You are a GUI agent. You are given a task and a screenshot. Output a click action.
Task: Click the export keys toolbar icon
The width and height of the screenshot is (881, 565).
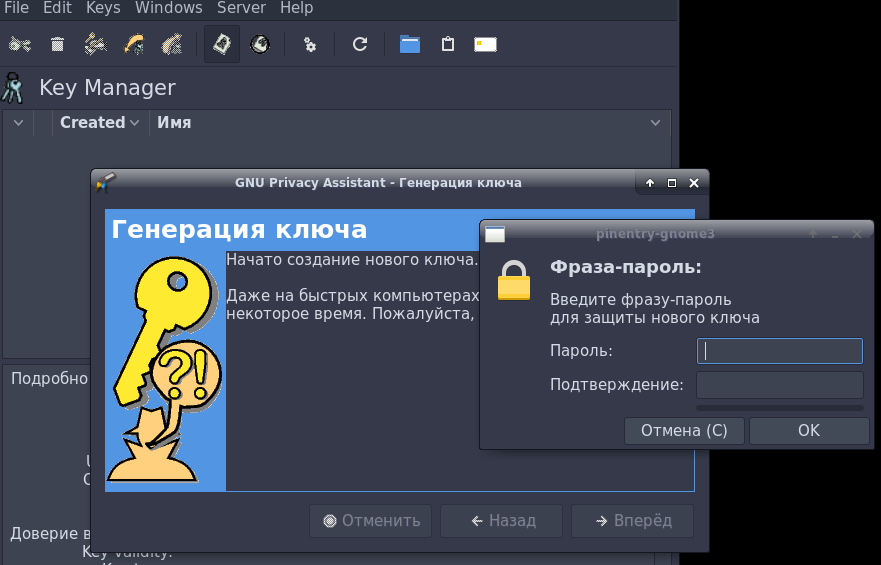tap(172, 44)
